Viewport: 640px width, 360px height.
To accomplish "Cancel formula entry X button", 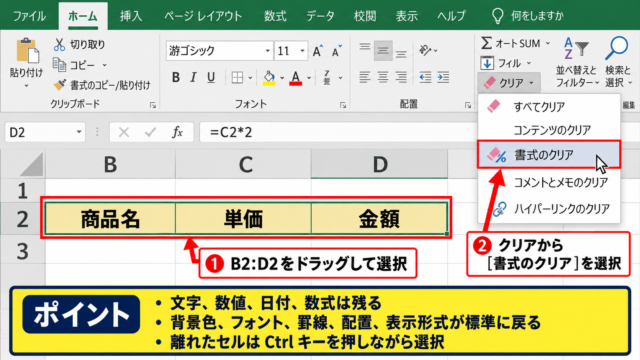I will [x=124, y=132].
